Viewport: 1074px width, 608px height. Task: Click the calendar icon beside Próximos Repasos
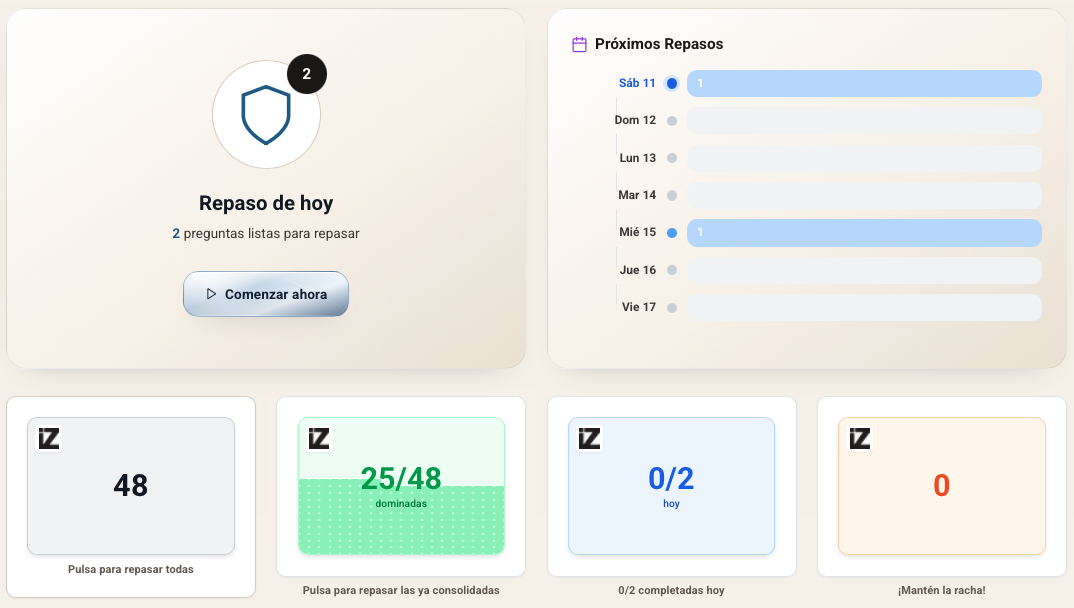coord(578,44)
